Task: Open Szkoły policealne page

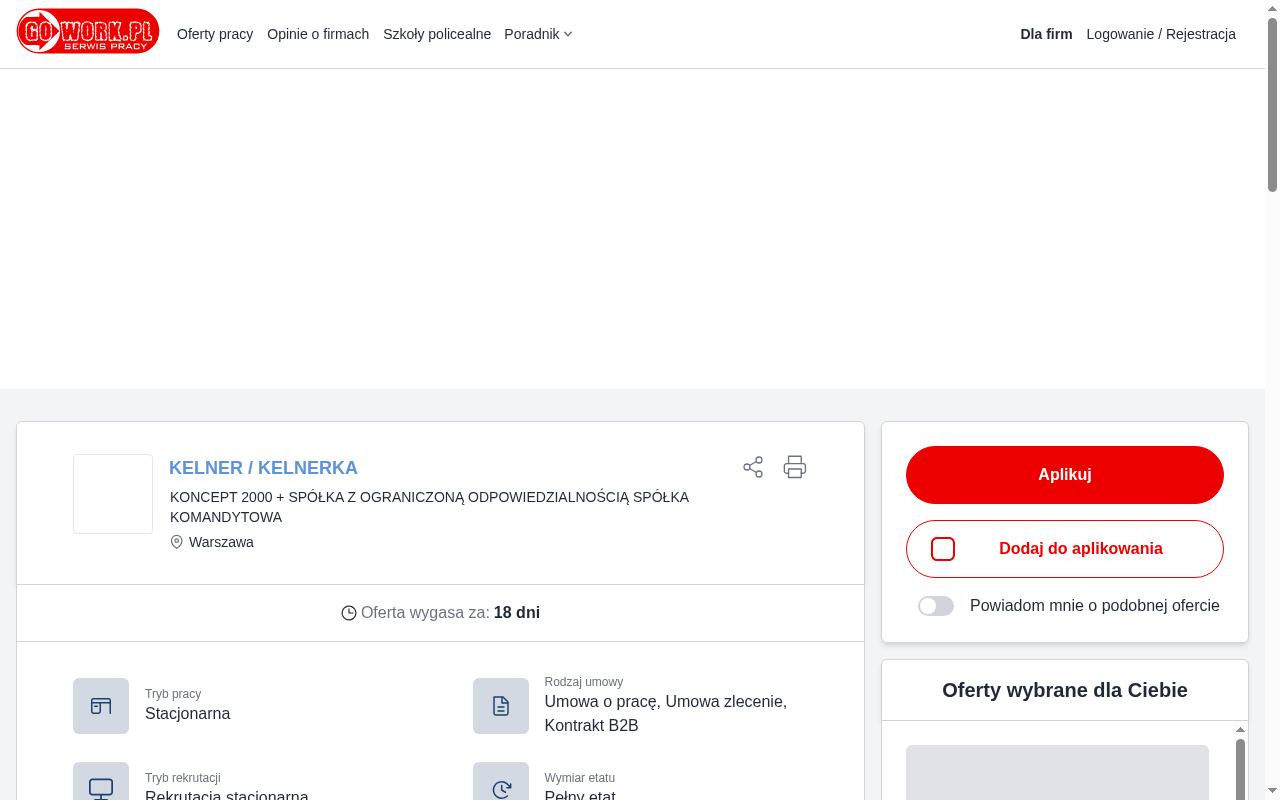Action: click(437, 34)
